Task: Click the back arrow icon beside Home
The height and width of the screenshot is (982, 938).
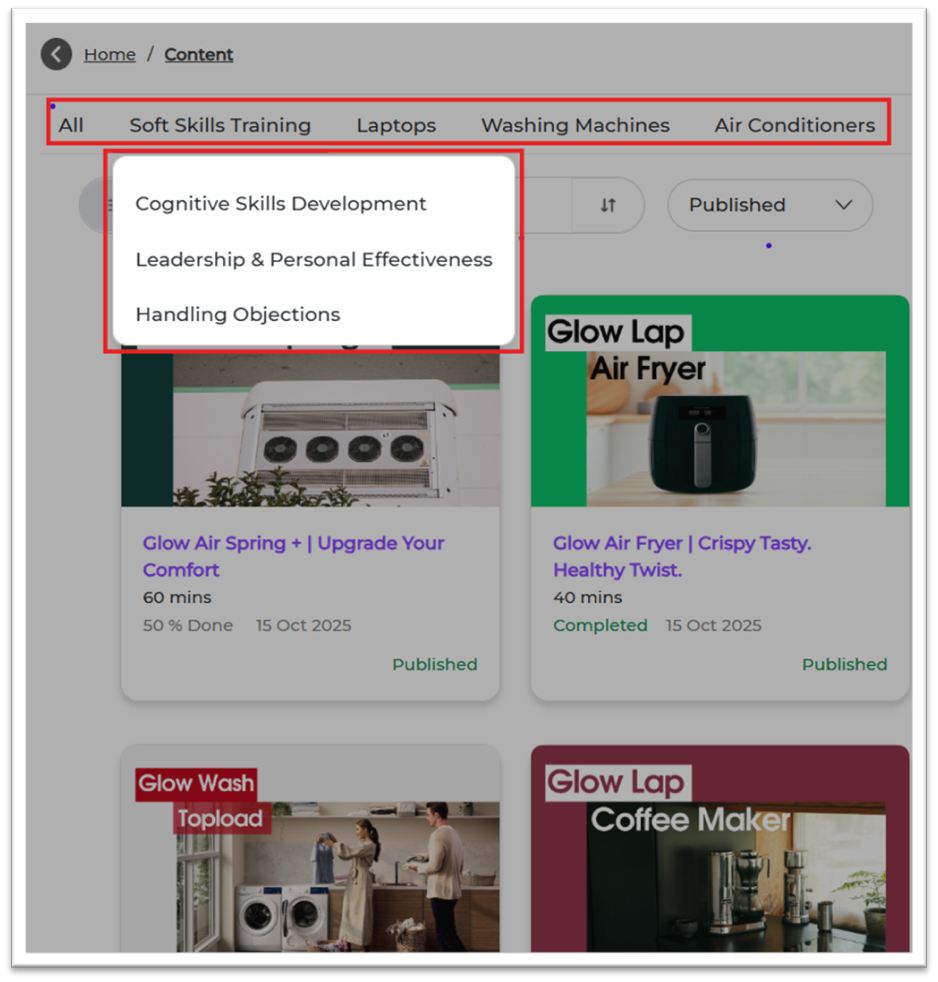Action: [x=56, y=54]
